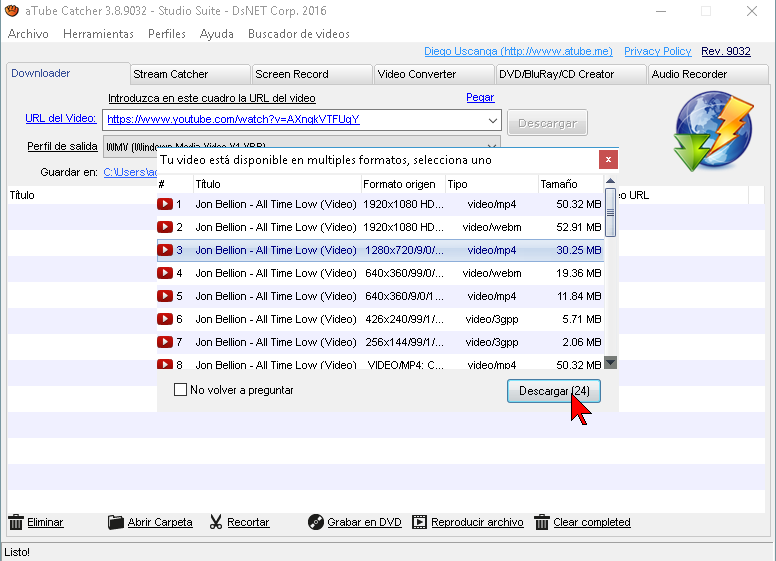Open the Herramientas menu

98,34
